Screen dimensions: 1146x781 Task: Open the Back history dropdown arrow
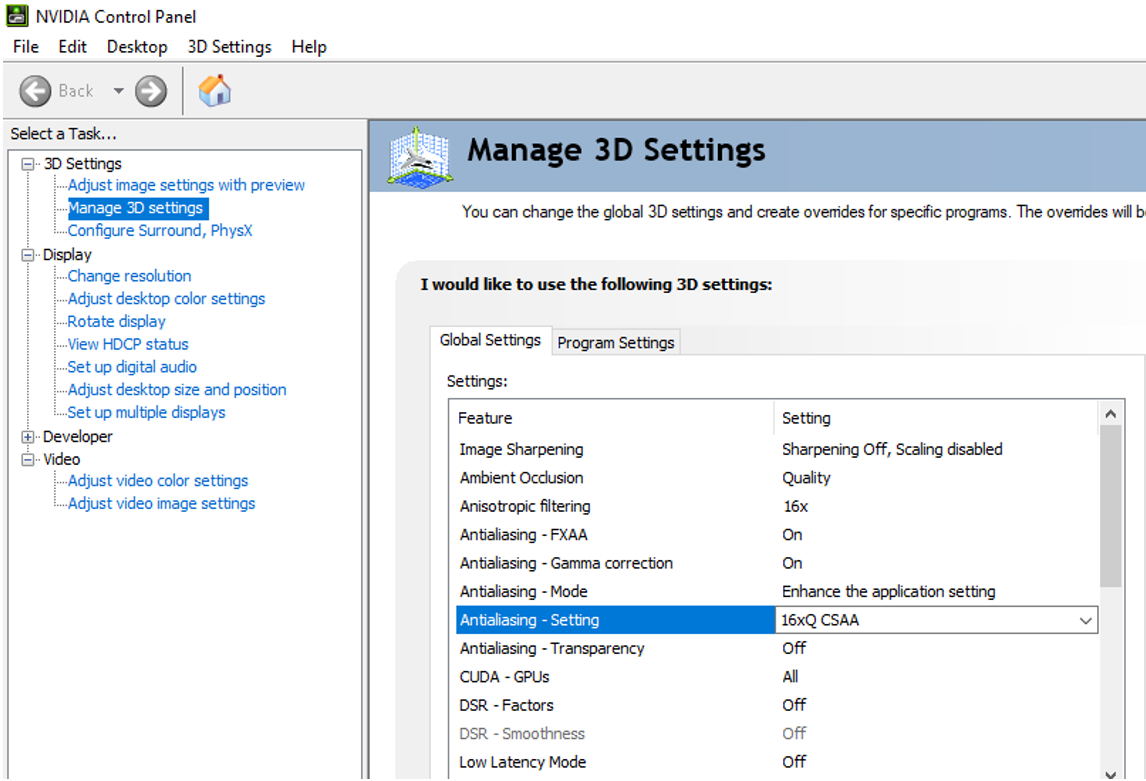point(118,91)
